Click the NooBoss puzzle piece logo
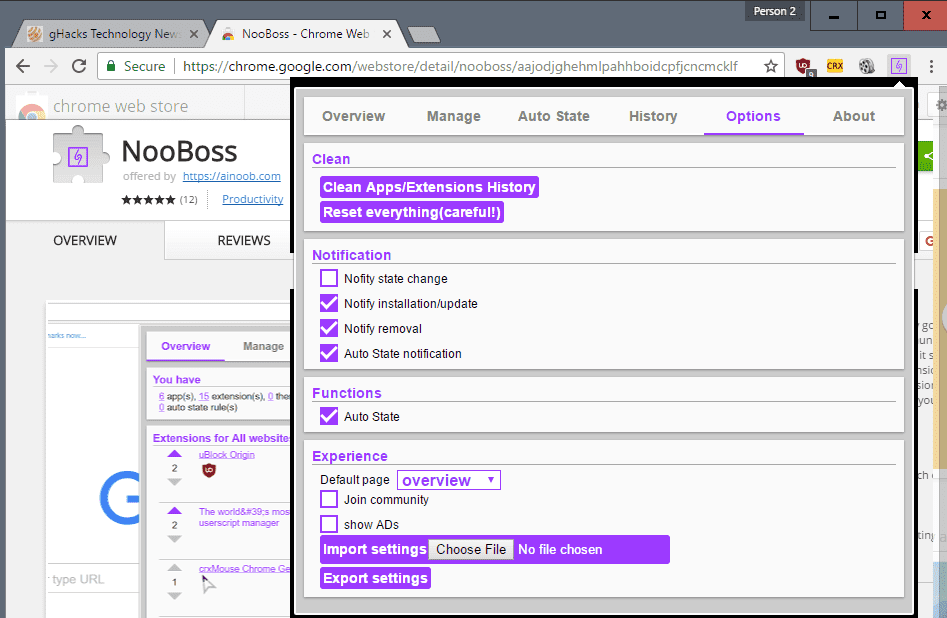Viewport: 947px width, 618px height. click(x=79, y=155)
